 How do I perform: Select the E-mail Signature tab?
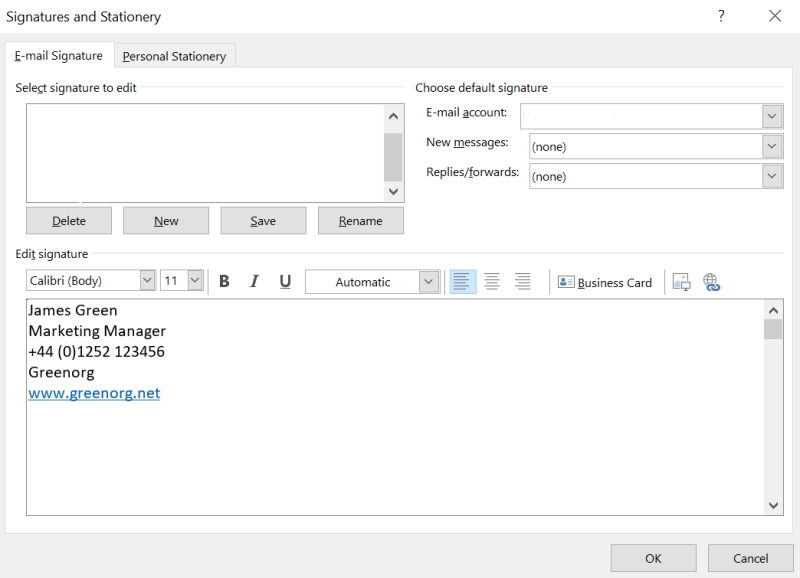[x=58, y=56]
